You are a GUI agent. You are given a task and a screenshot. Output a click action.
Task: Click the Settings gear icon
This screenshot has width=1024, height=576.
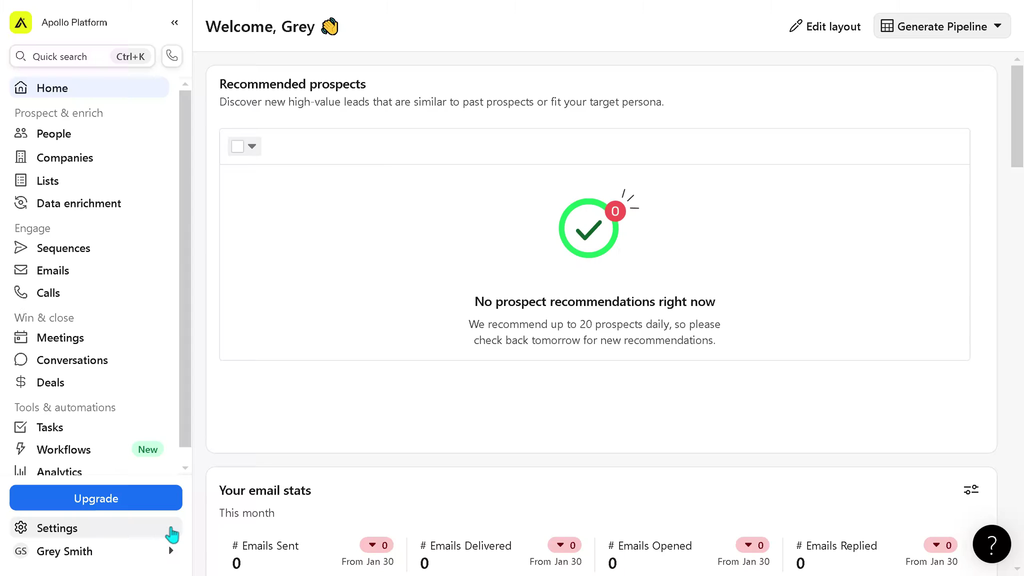(x=21, y=528)
